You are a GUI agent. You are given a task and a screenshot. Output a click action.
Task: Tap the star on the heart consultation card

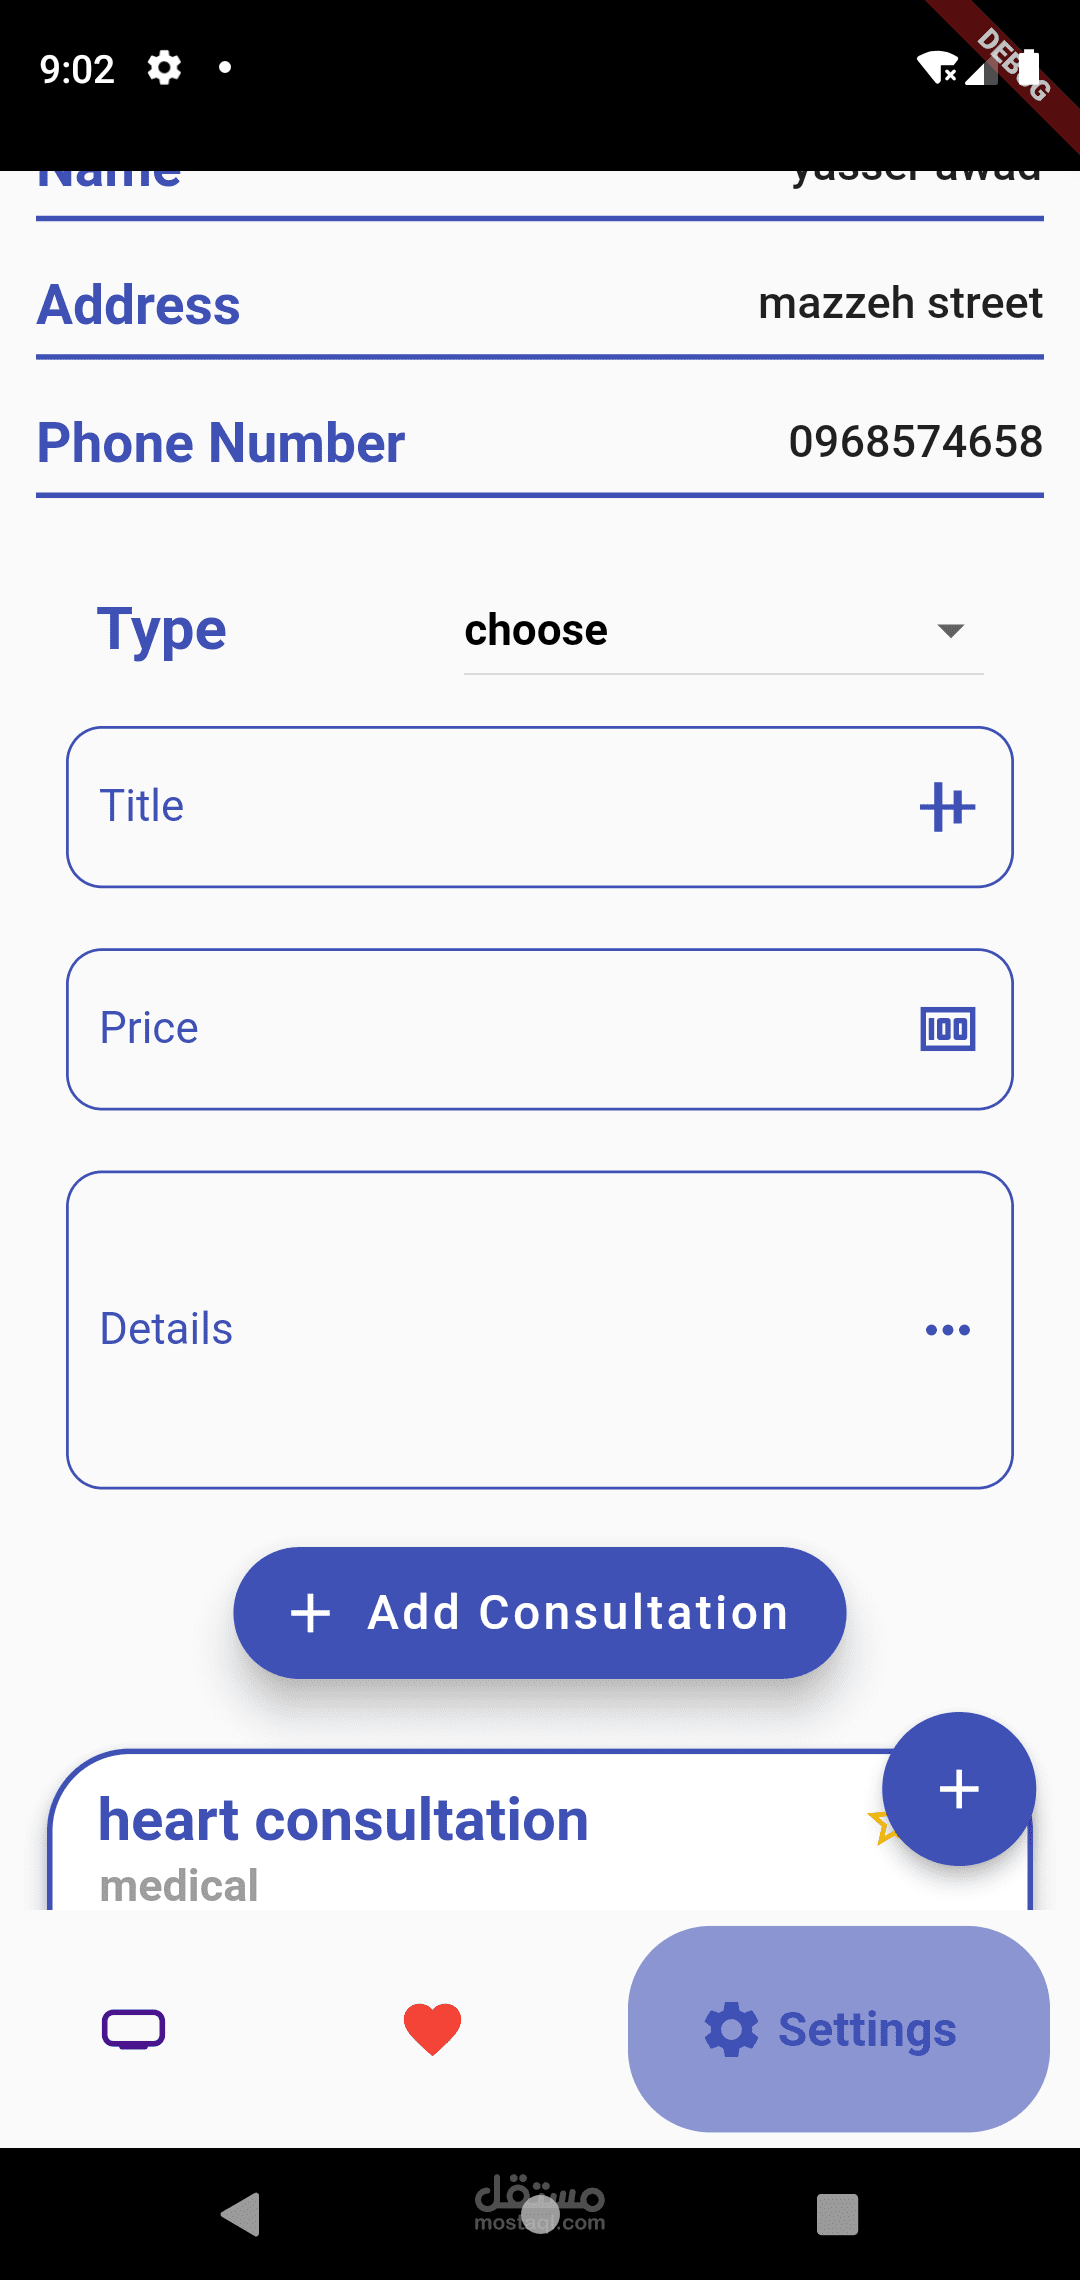[878, 1828]
